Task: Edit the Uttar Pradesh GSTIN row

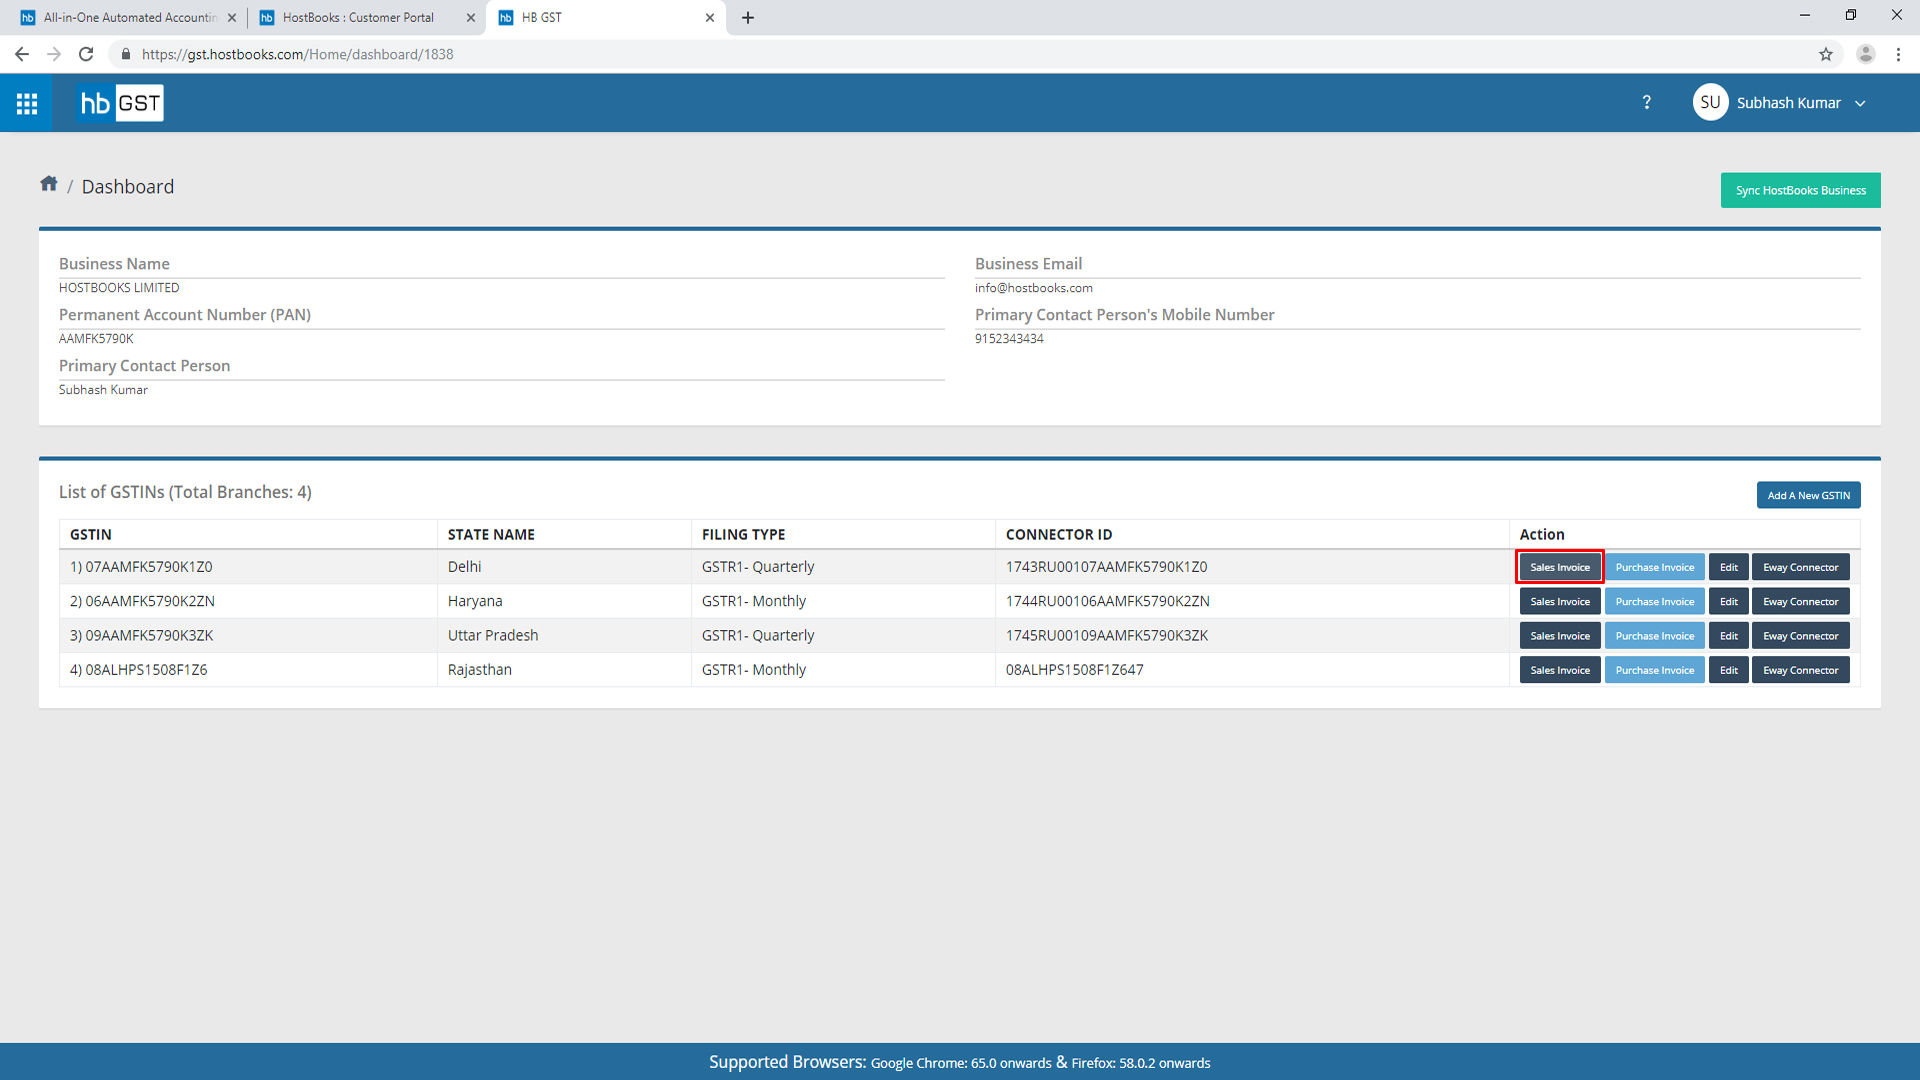Action: [1728, 636]
